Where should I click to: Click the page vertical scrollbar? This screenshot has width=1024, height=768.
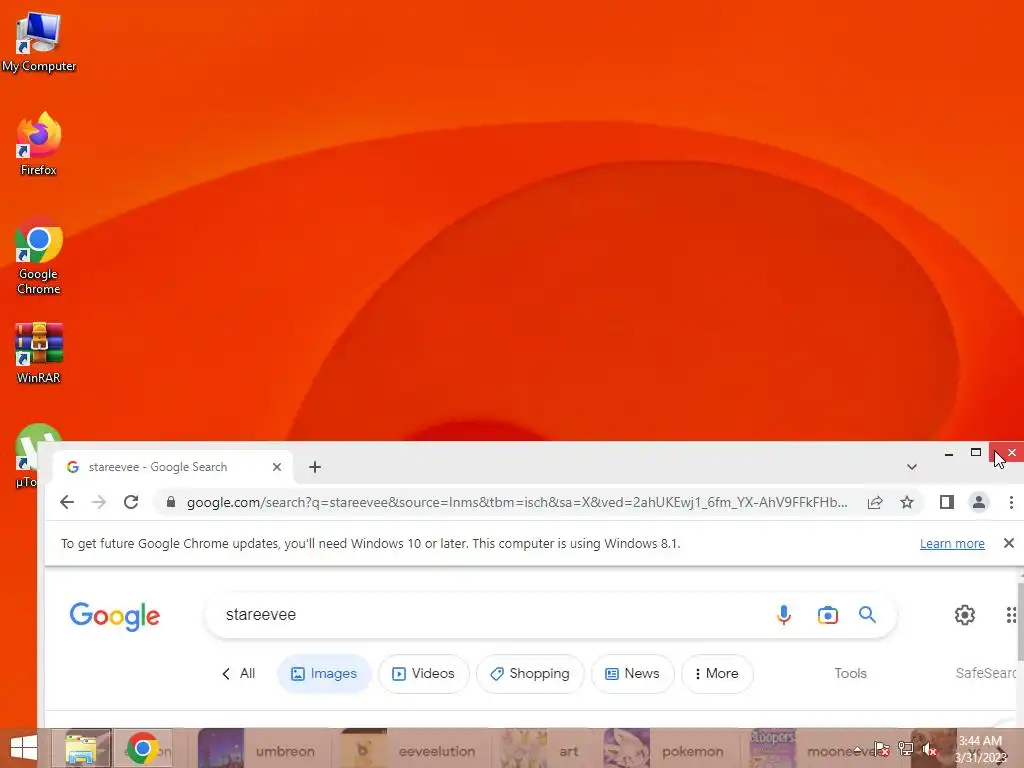[1019, 620]
